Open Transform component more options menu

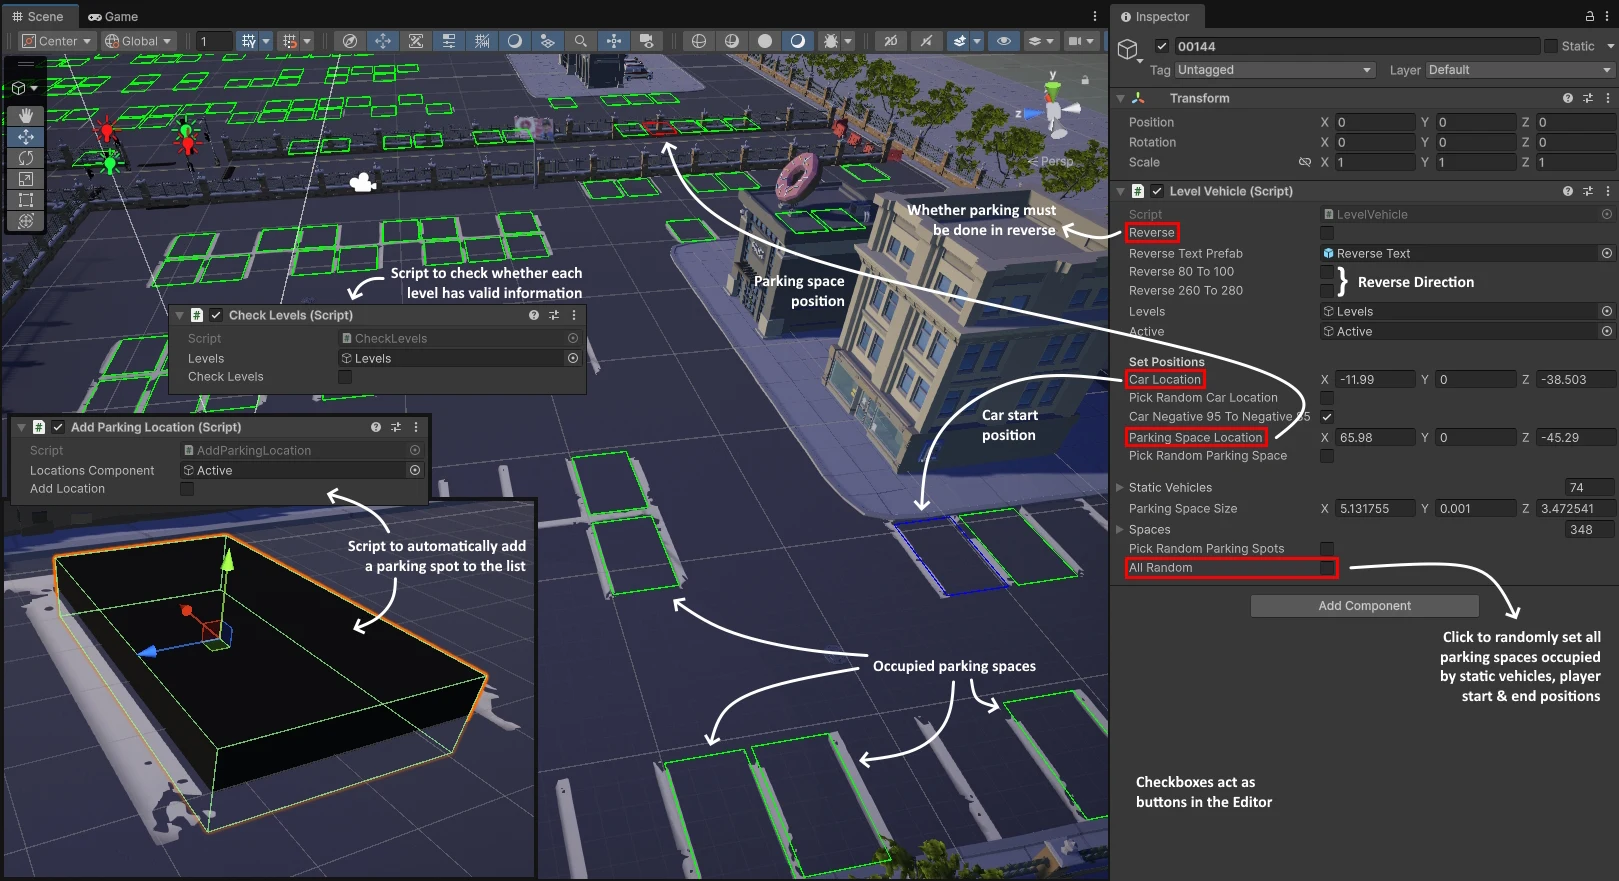(x=1608, y=98)
